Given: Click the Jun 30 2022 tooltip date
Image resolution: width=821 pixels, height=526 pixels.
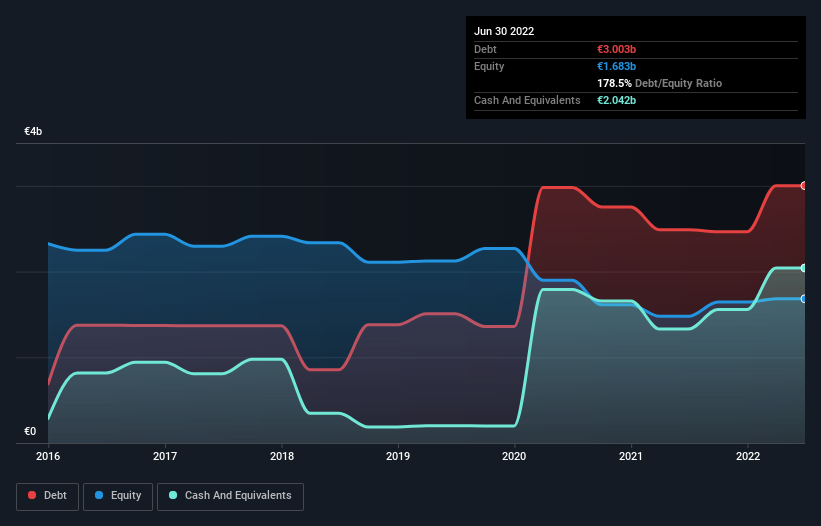Looking at the screenshot, I should click(504, 31).
